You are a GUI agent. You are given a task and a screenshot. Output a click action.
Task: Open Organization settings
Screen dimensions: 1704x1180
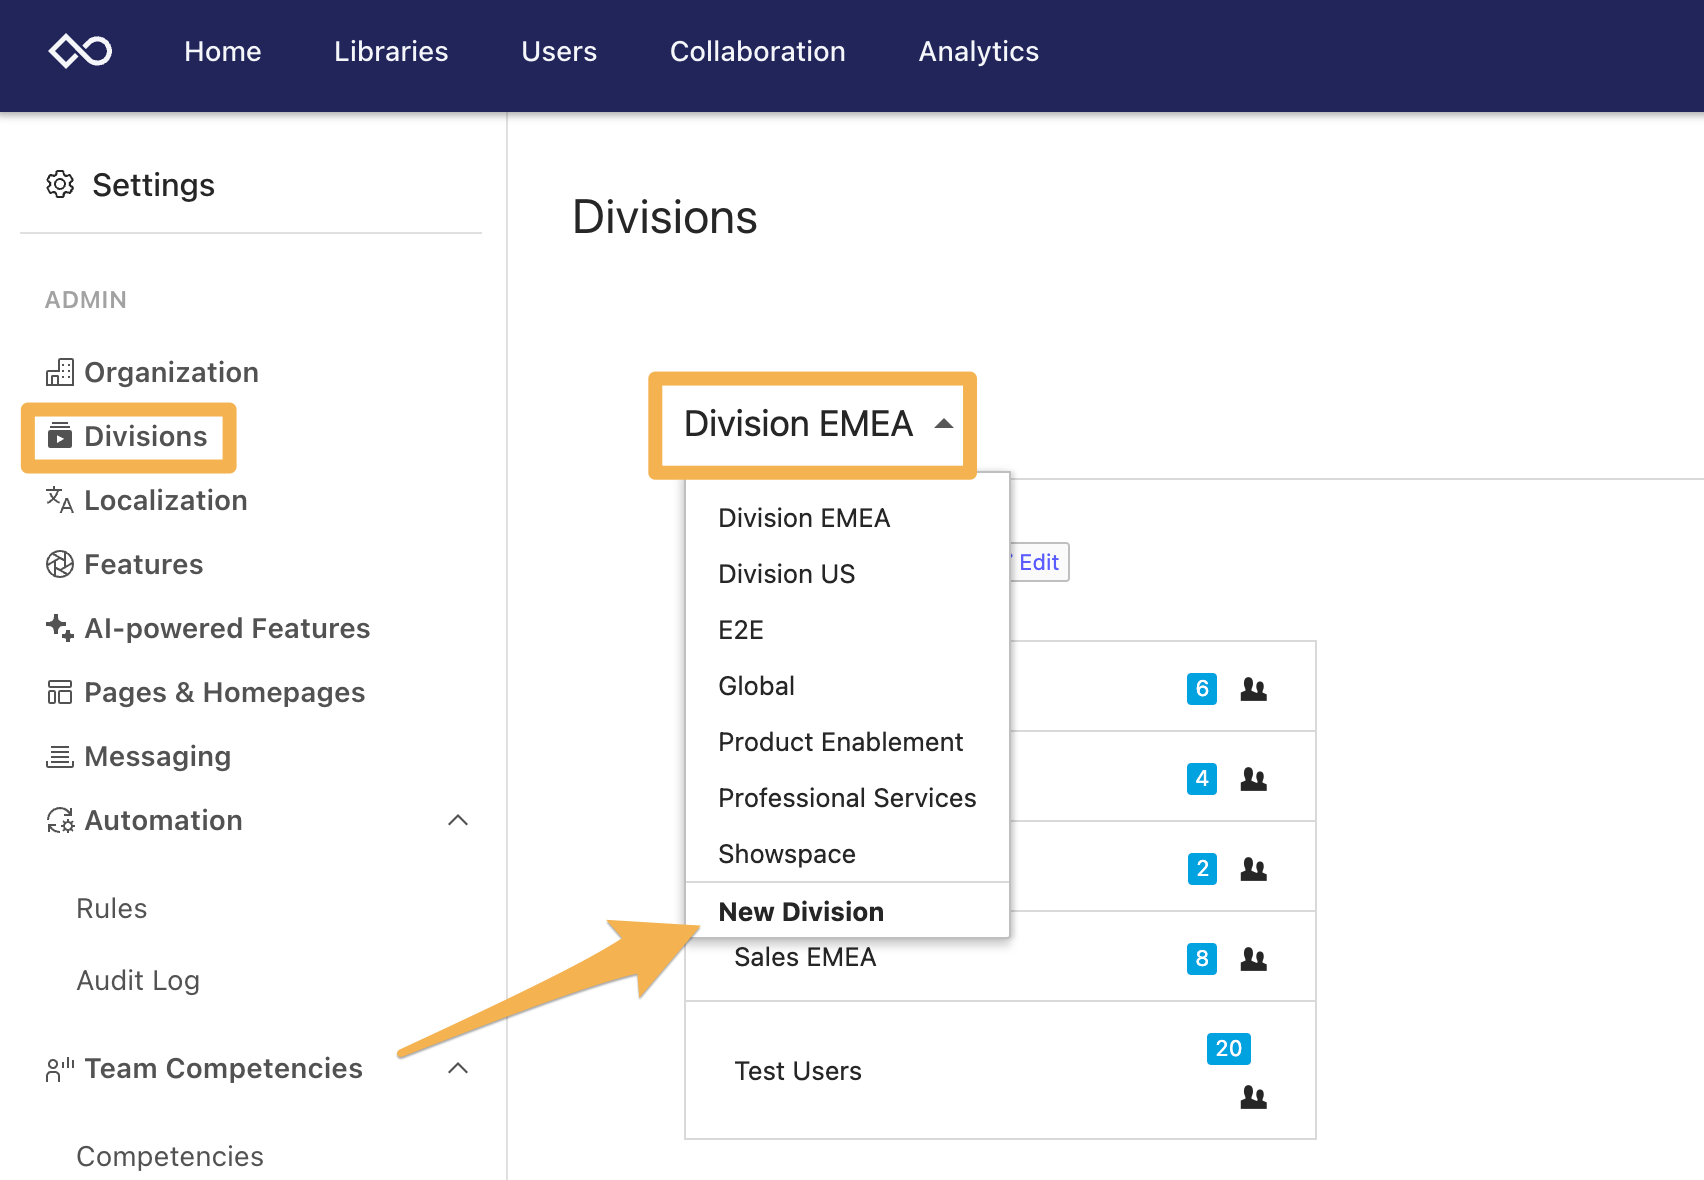(x=171, y=372)
